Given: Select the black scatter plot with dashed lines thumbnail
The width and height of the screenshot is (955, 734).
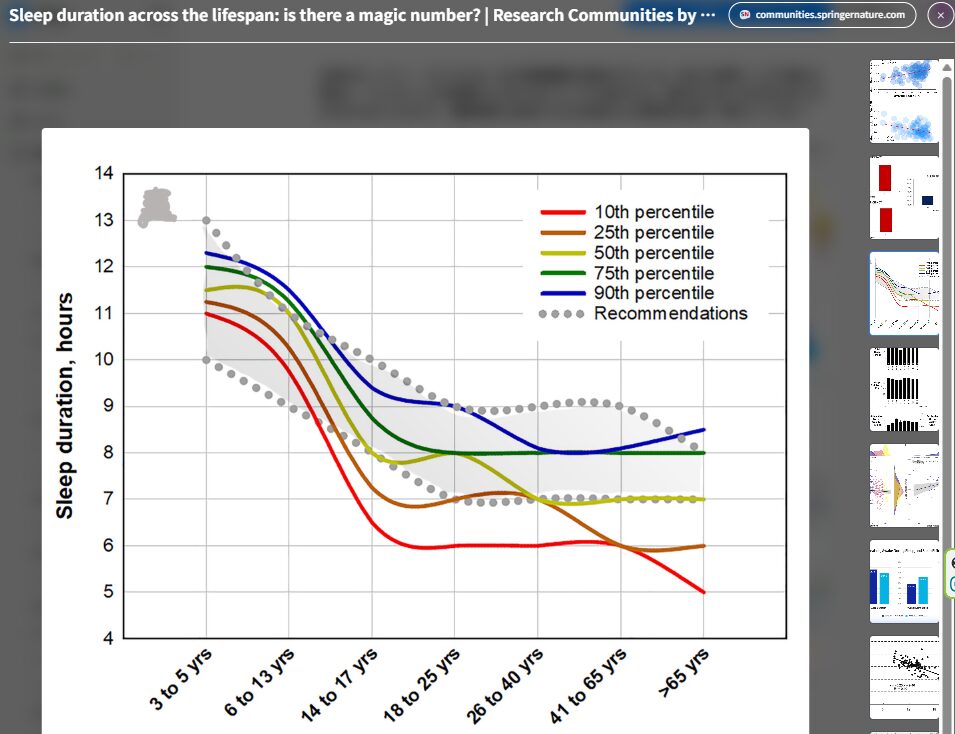Looking at the screenshot, I should [904, 677].
